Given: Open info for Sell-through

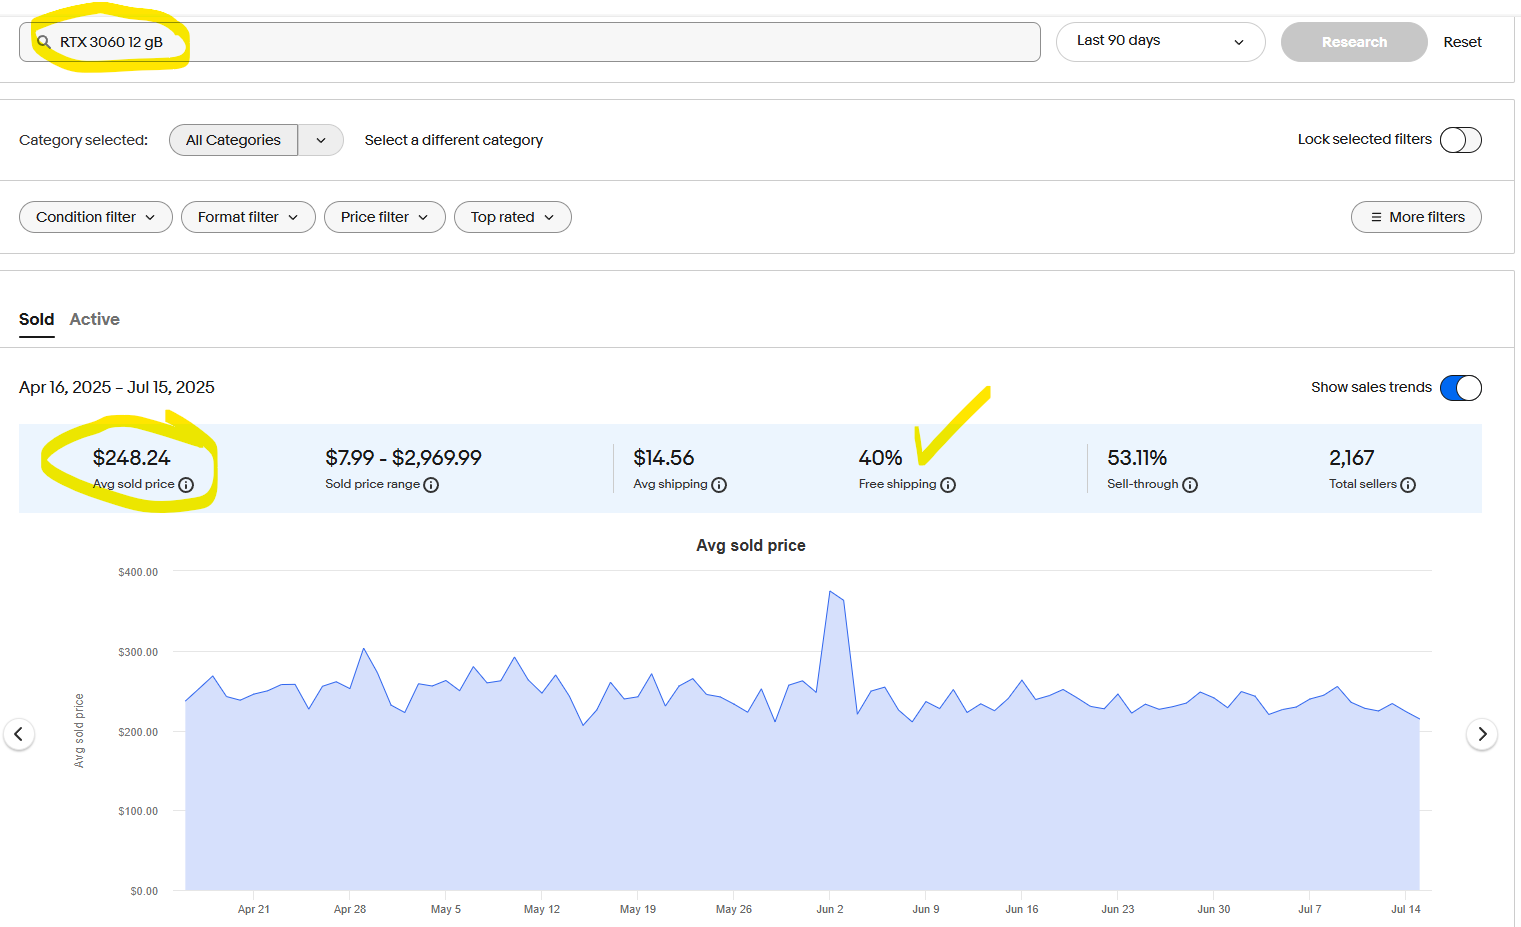Looking at the screenshot, I should click(1190, 485).
